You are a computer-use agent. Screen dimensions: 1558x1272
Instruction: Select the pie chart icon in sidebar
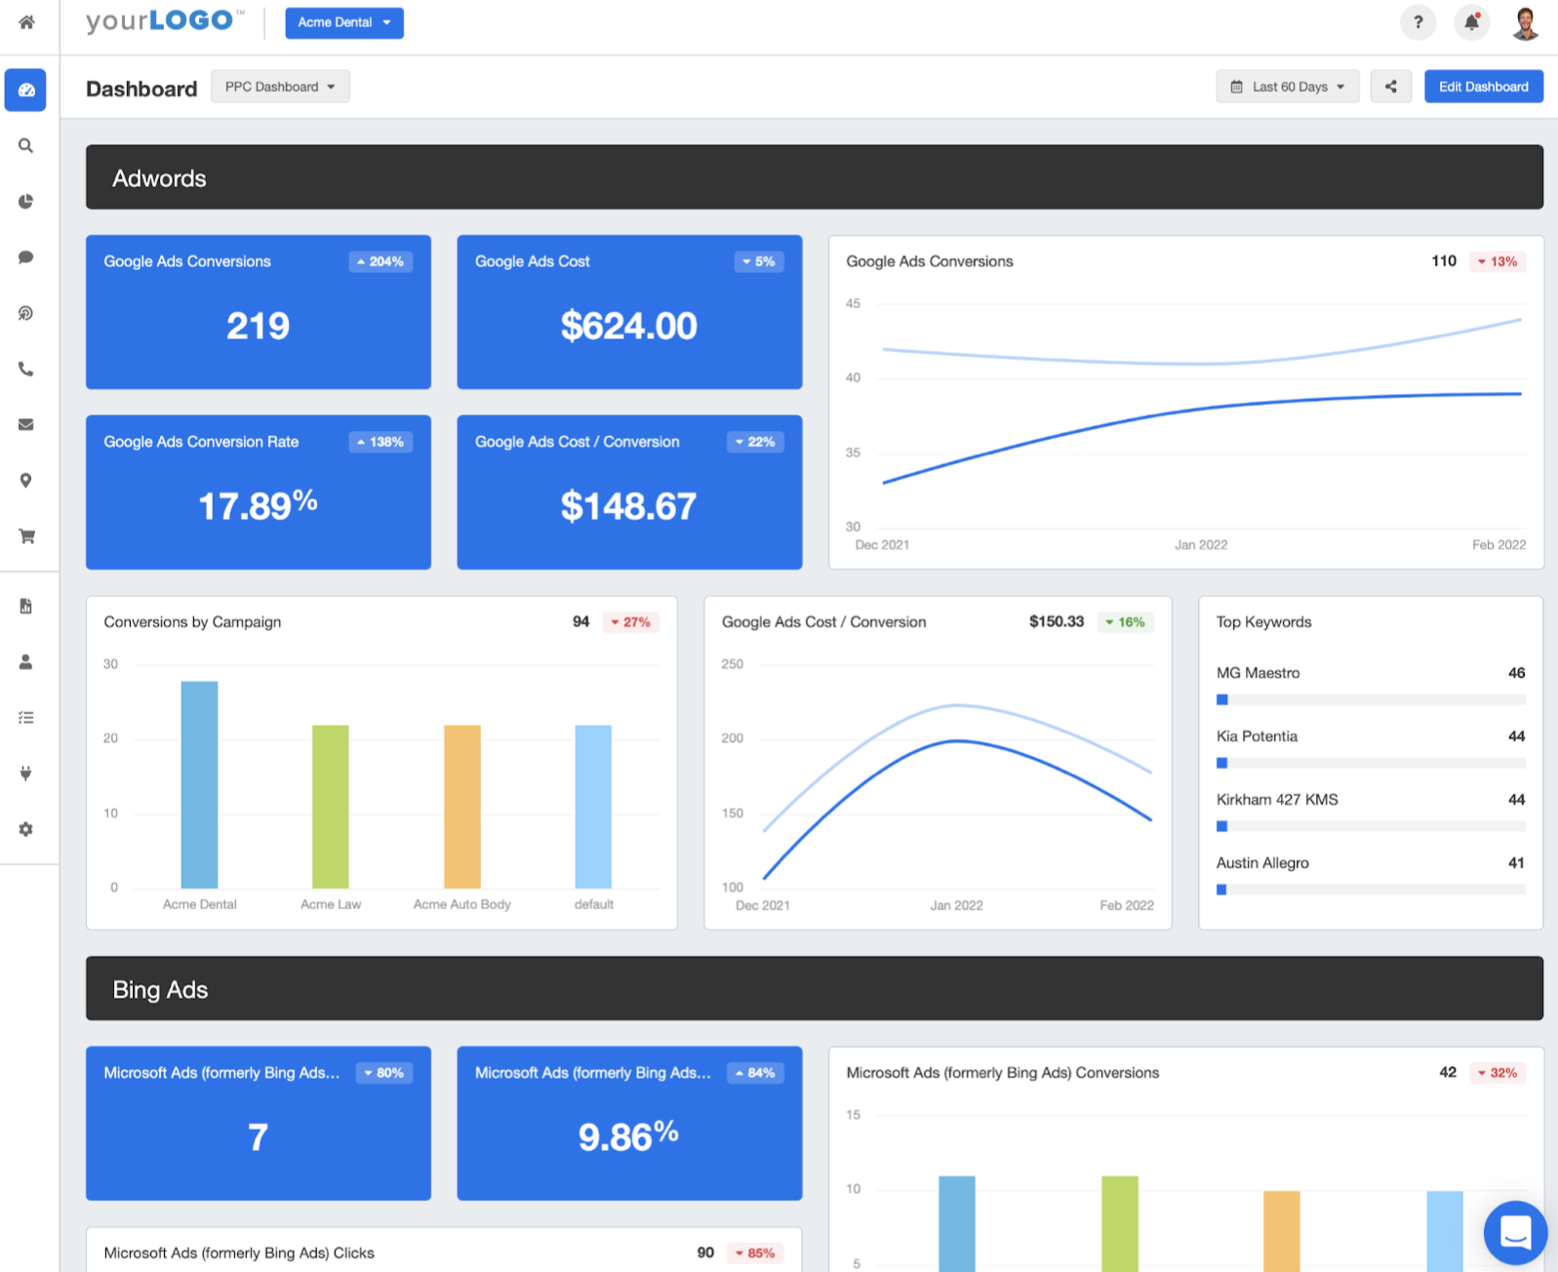click(26, 202)
